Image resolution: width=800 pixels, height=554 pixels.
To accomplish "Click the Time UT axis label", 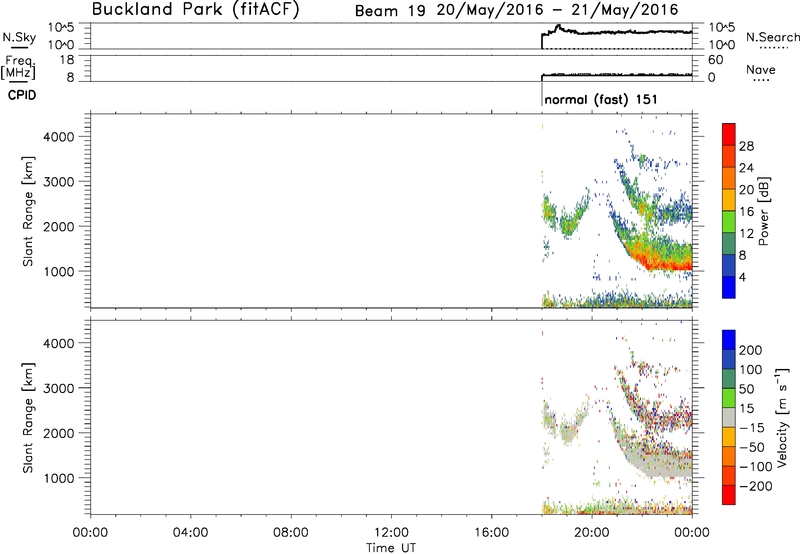I will (x=391, y=548).
